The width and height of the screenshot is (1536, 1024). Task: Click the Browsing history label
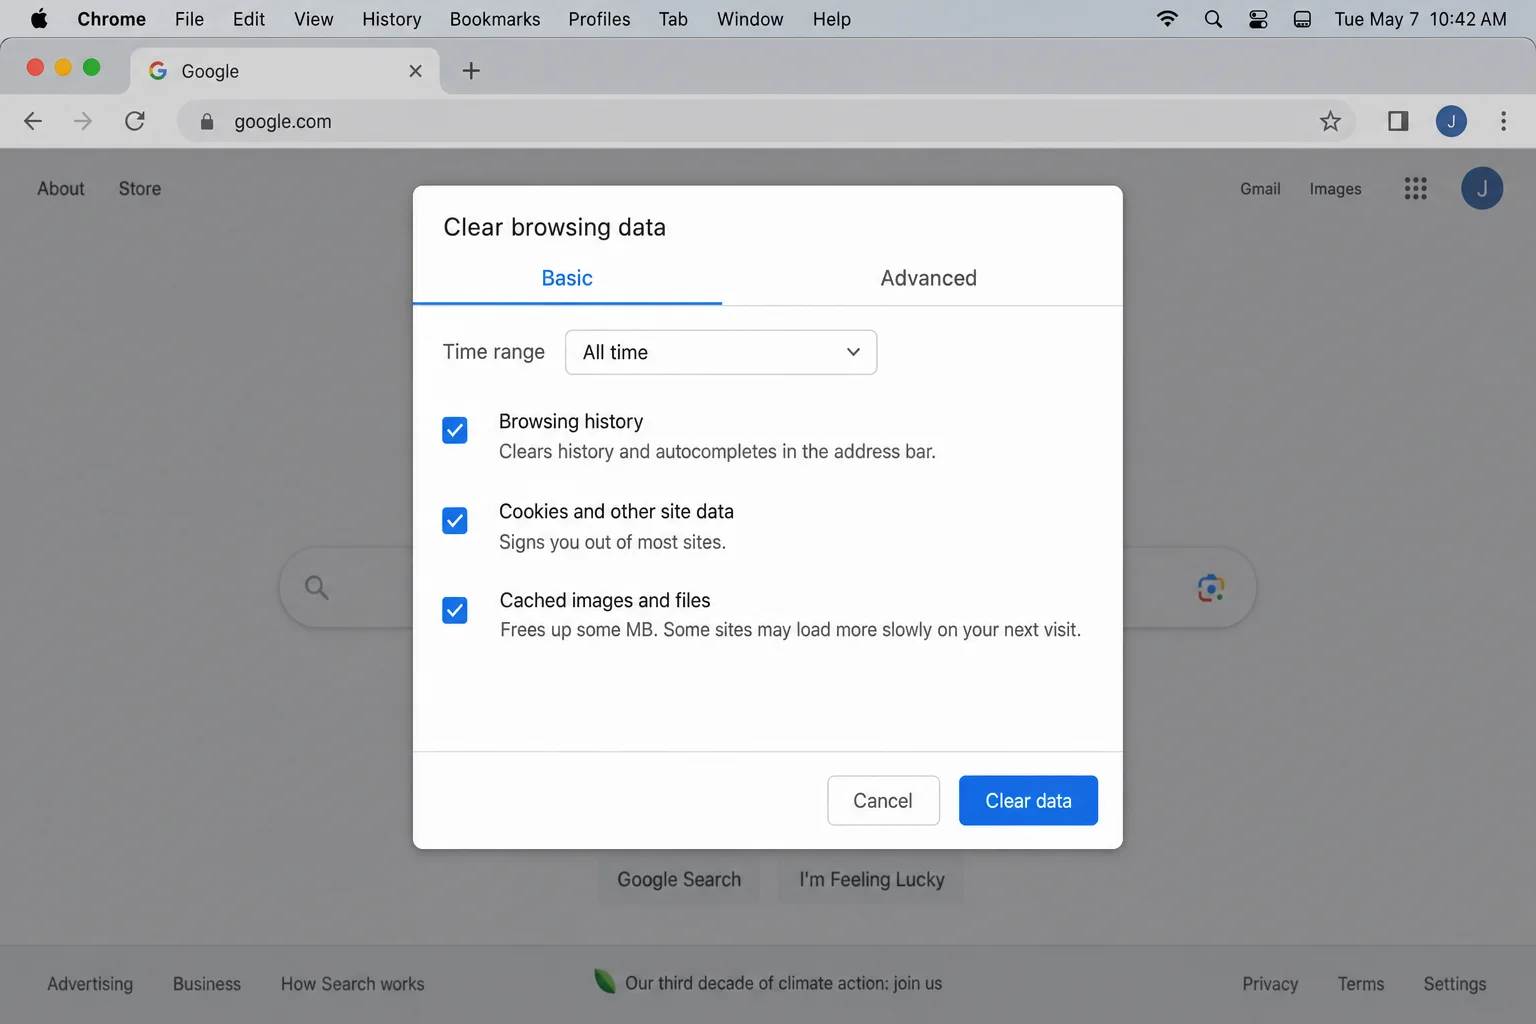click(x=571, y=421)
